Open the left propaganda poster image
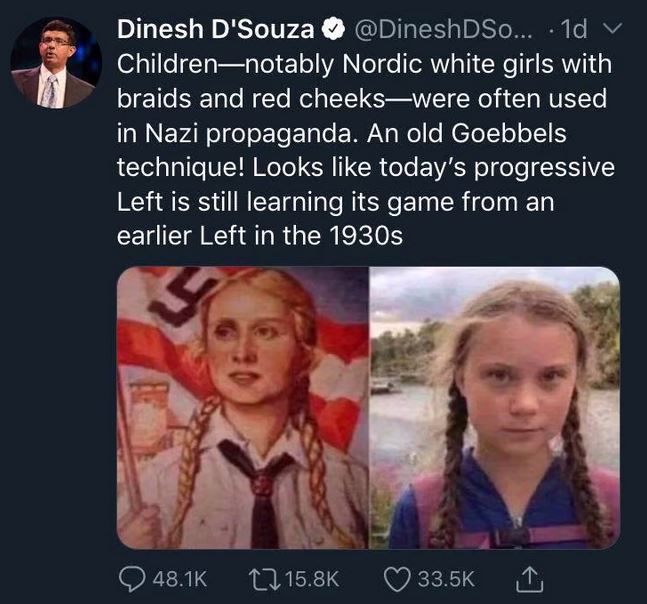 pyautogui.click(x=243, y=408)
